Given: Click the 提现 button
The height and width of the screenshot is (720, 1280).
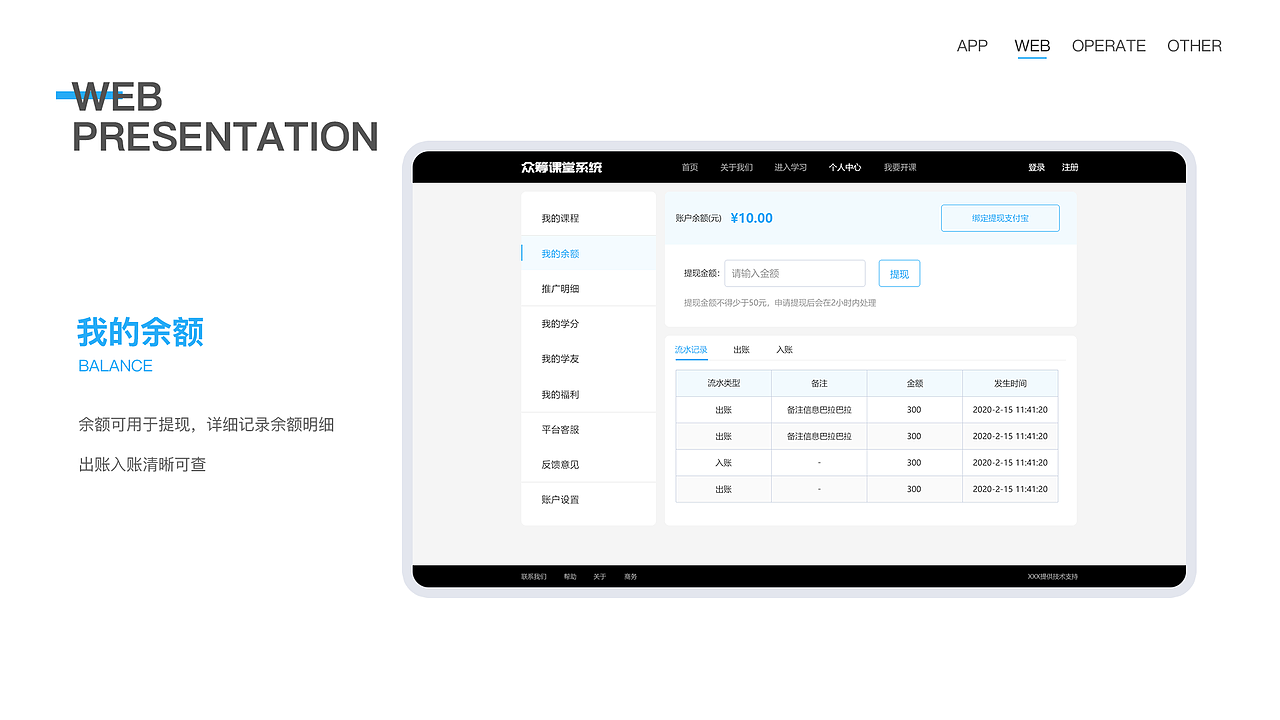Looking at the screenshot, I should coord(899,273).
